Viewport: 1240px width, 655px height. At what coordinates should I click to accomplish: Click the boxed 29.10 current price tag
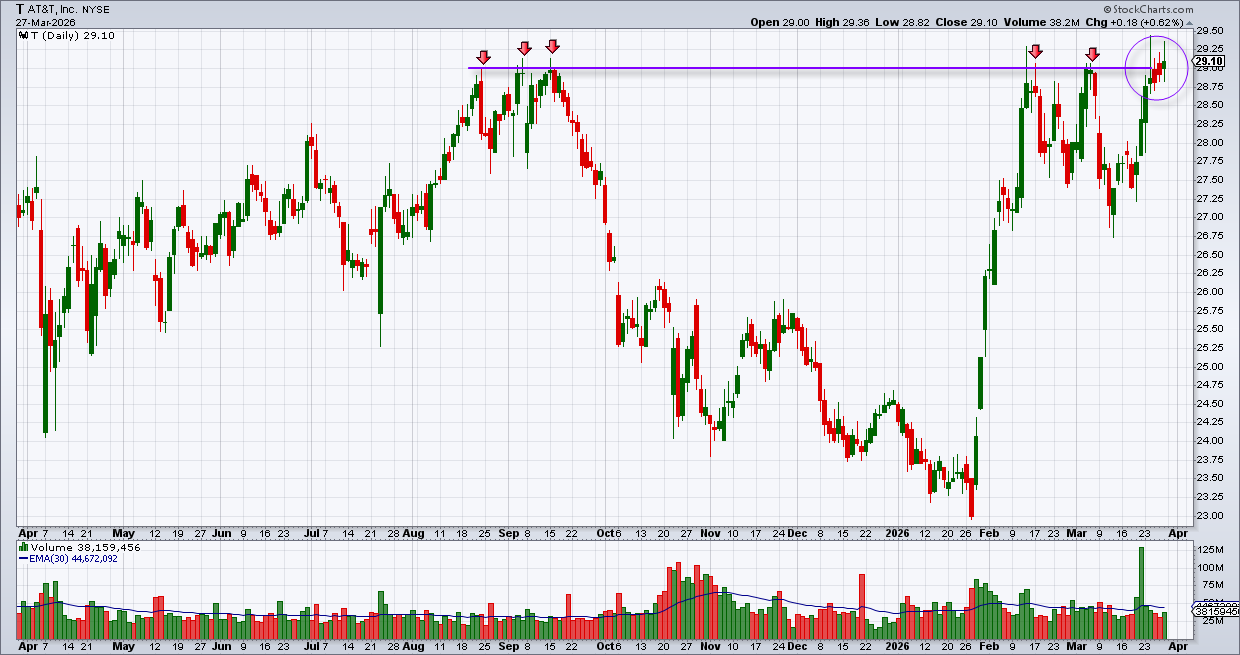coord(1209,61)
